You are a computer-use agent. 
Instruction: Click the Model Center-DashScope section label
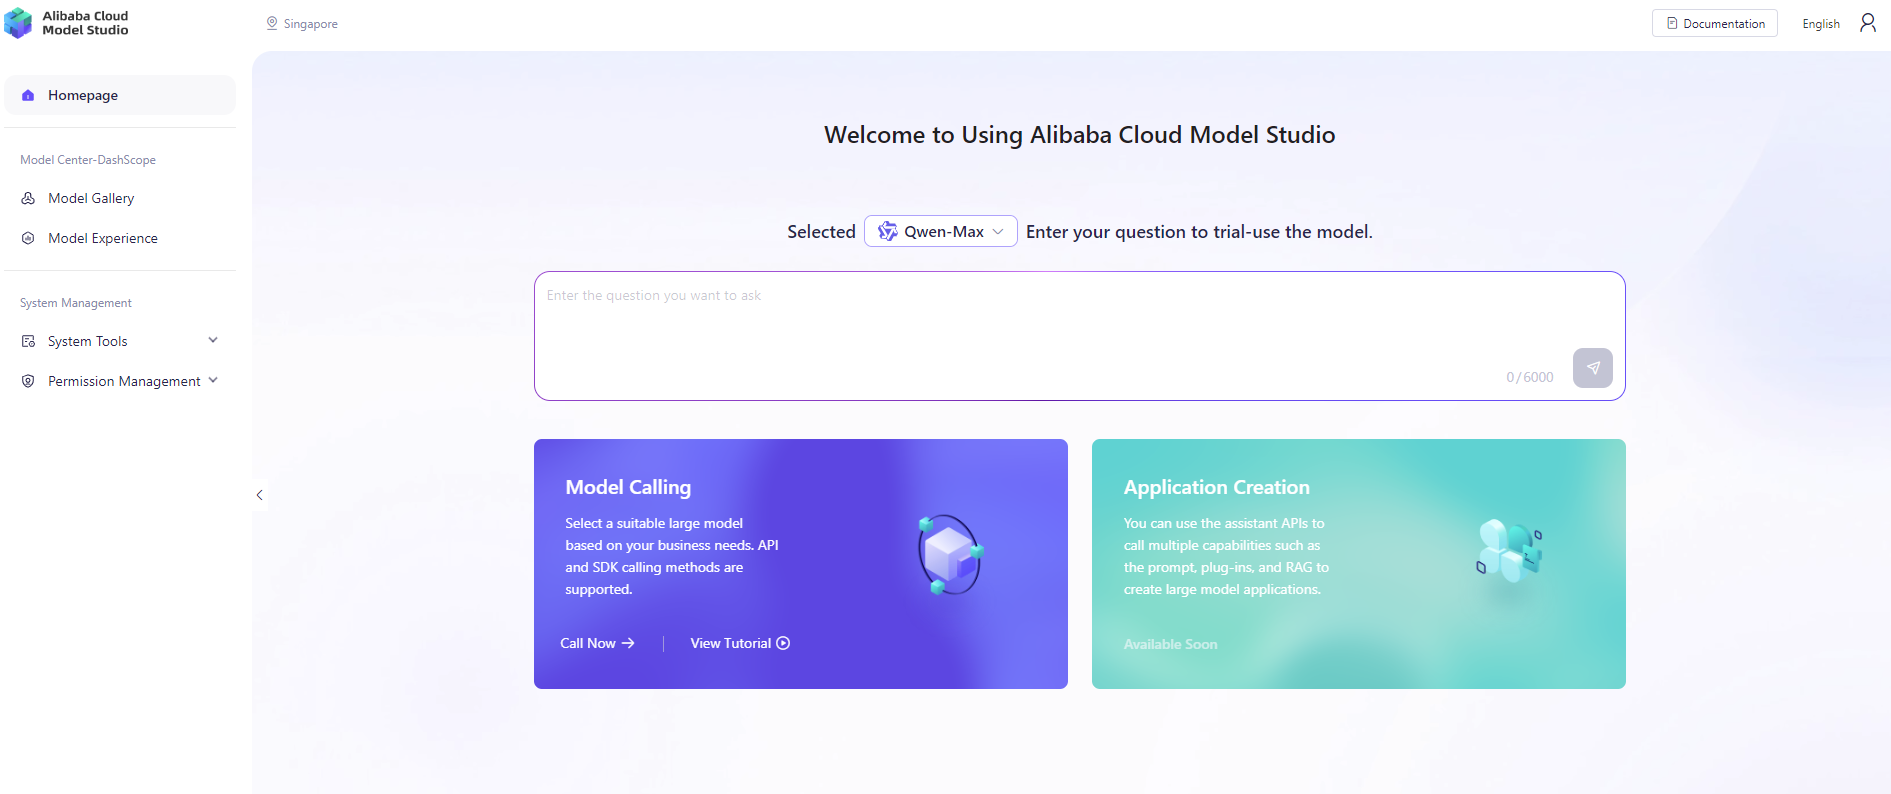88,160
